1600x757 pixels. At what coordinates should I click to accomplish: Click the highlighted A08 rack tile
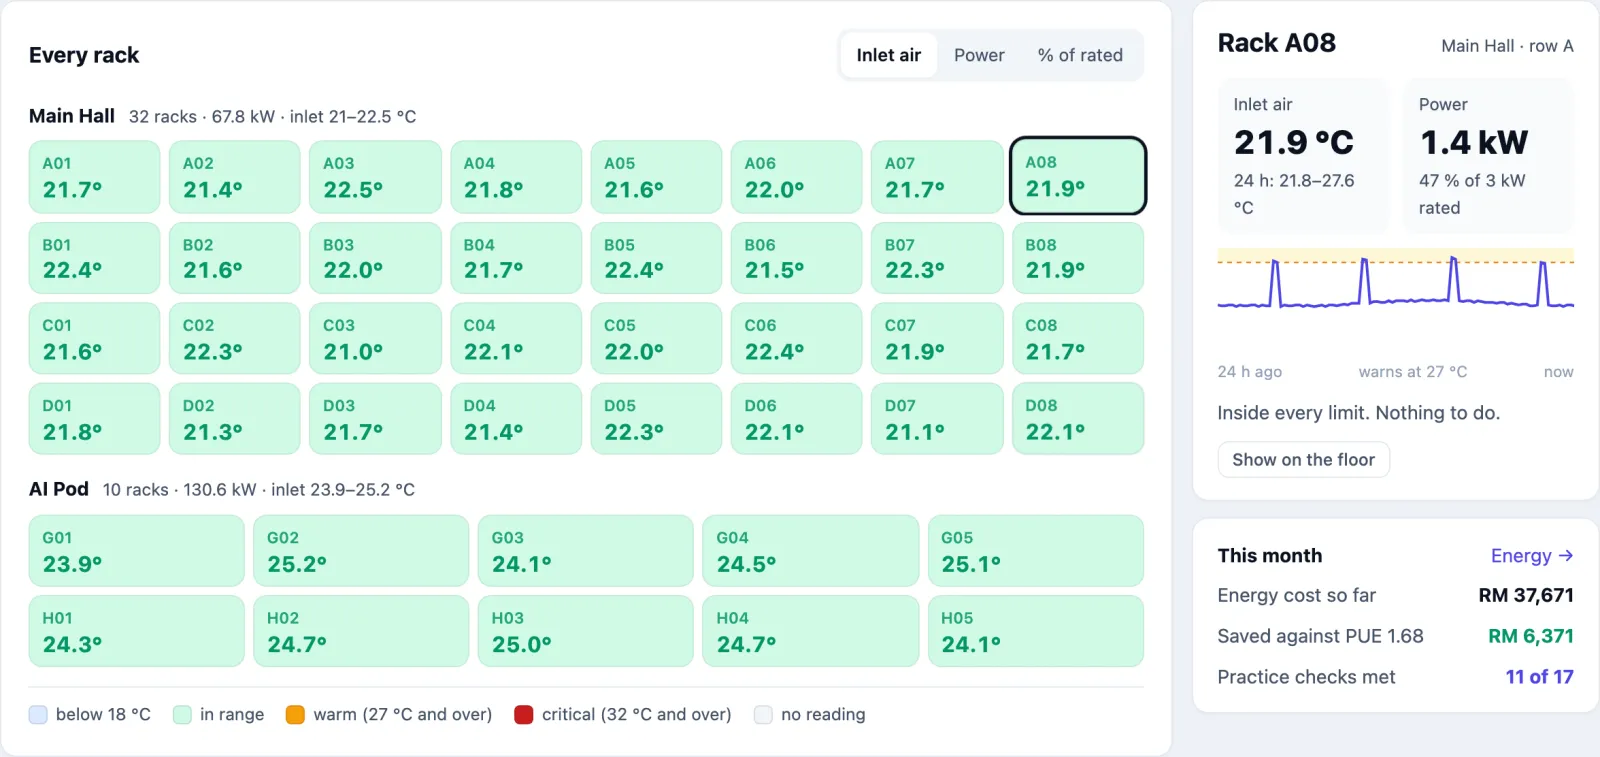point(1078,176)
